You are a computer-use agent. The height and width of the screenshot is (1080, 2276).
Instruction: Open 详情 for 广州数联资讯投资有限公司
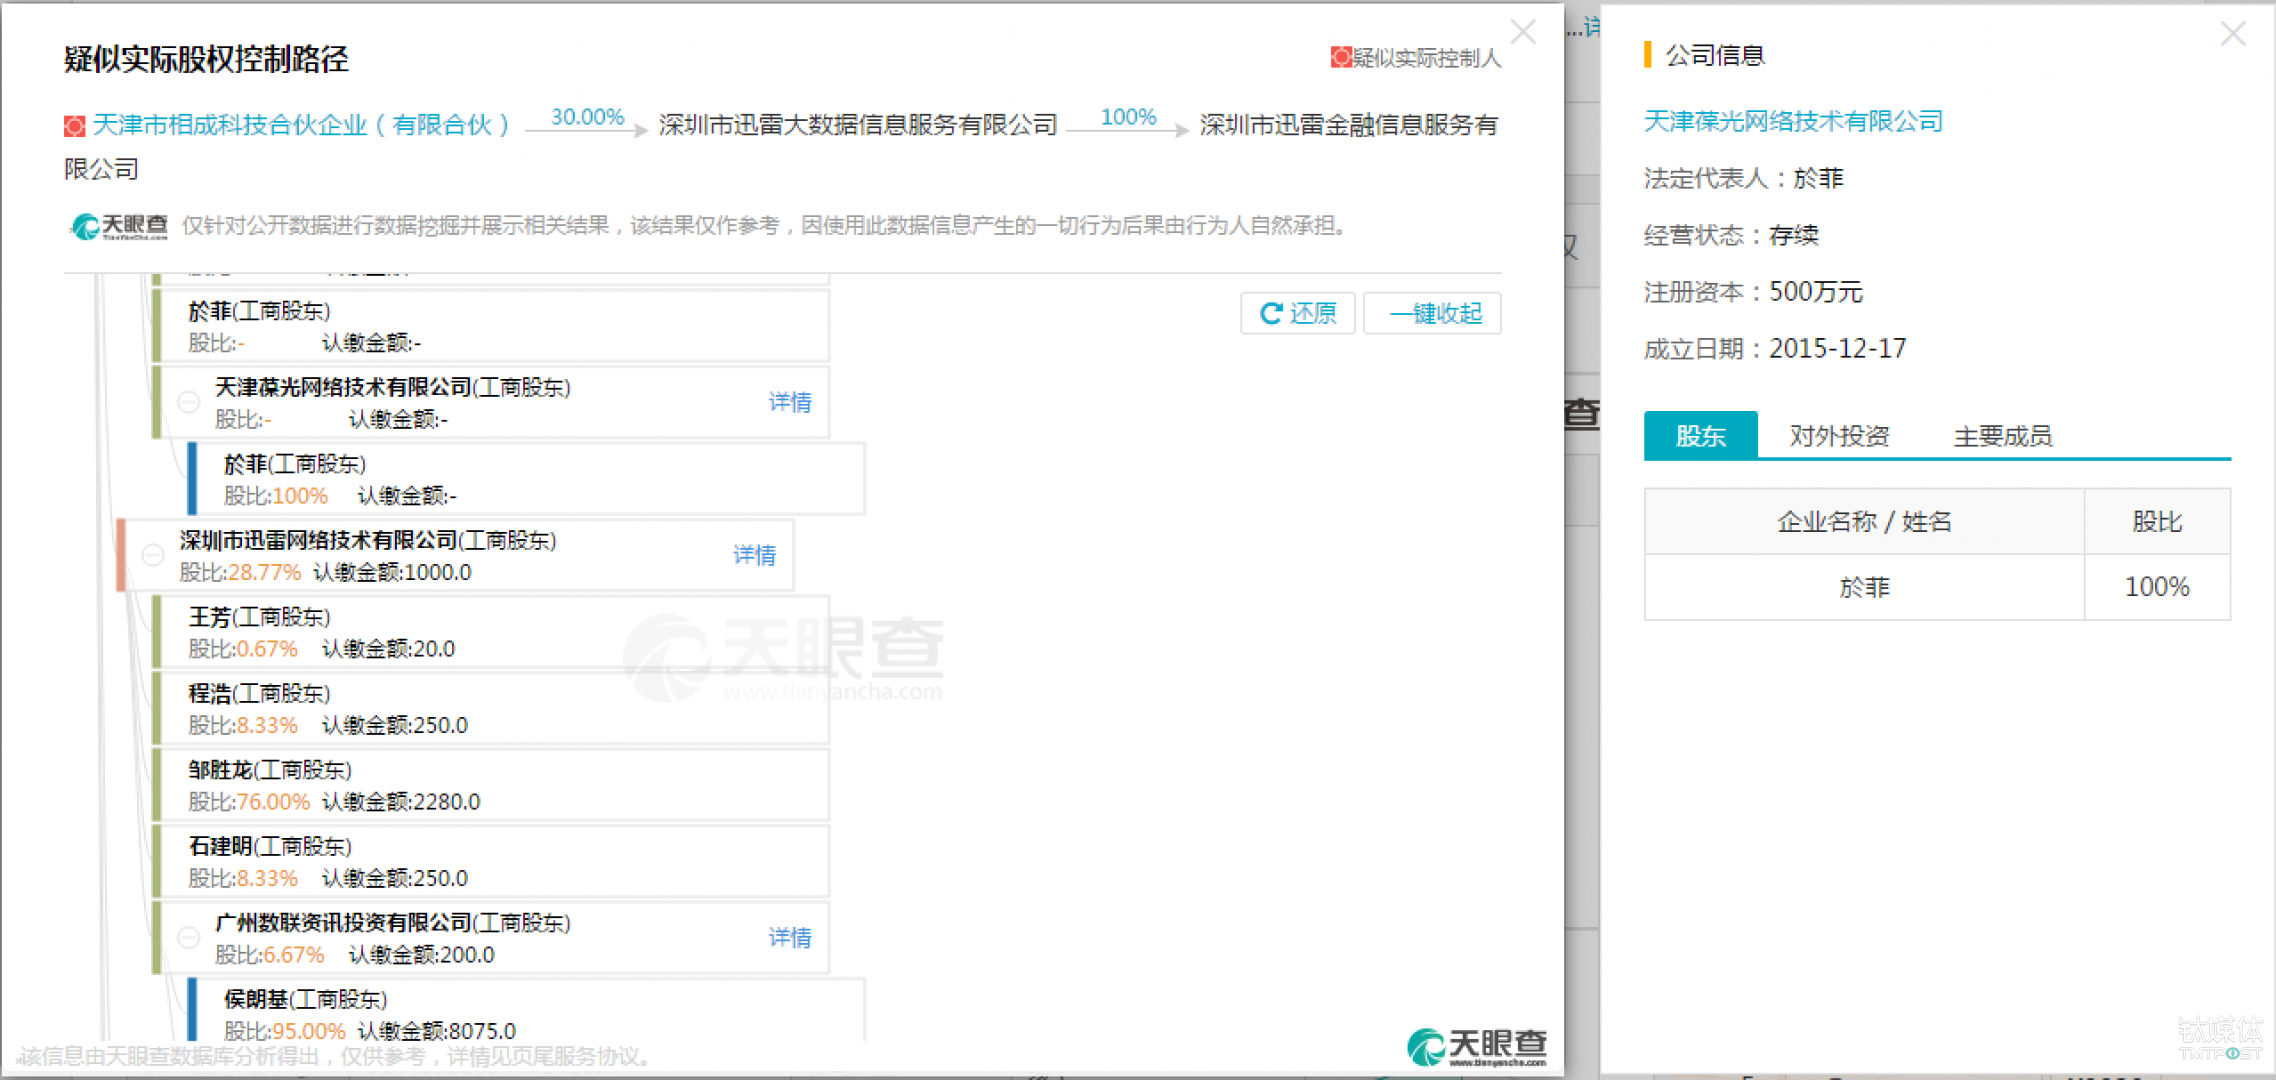coord(789,938)
